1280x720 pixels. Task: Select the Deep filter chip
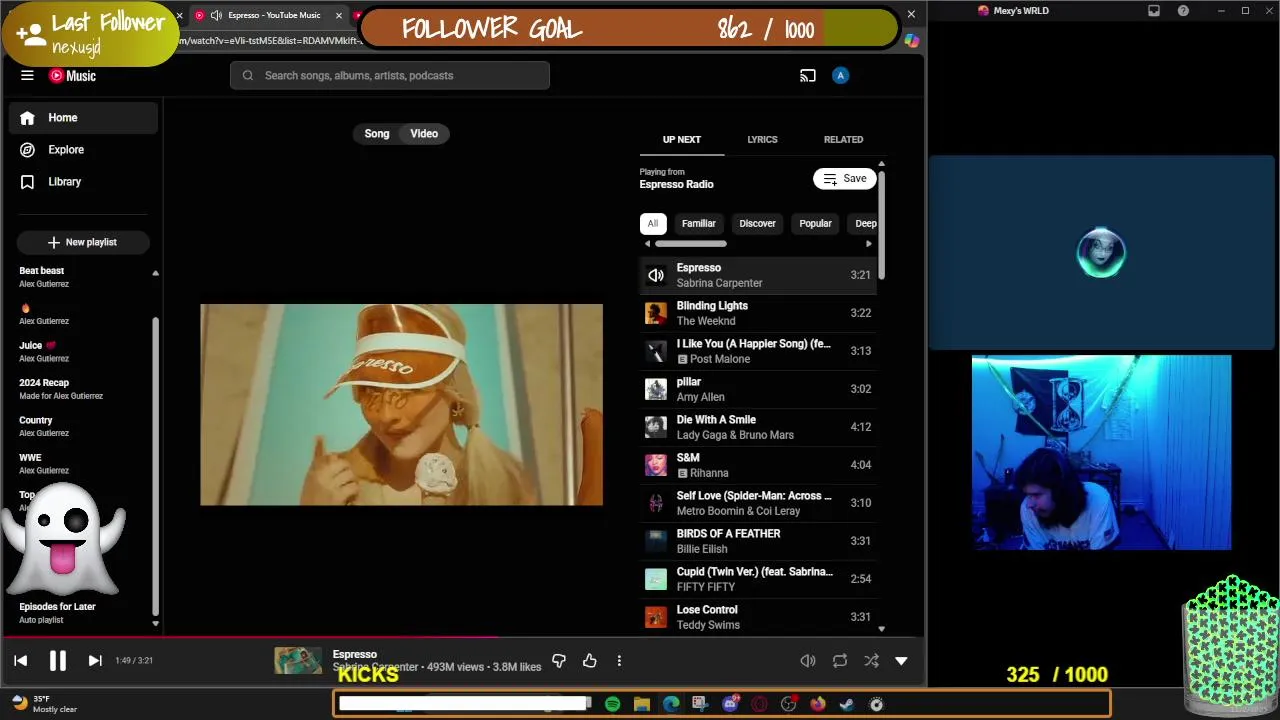point(864,223)
